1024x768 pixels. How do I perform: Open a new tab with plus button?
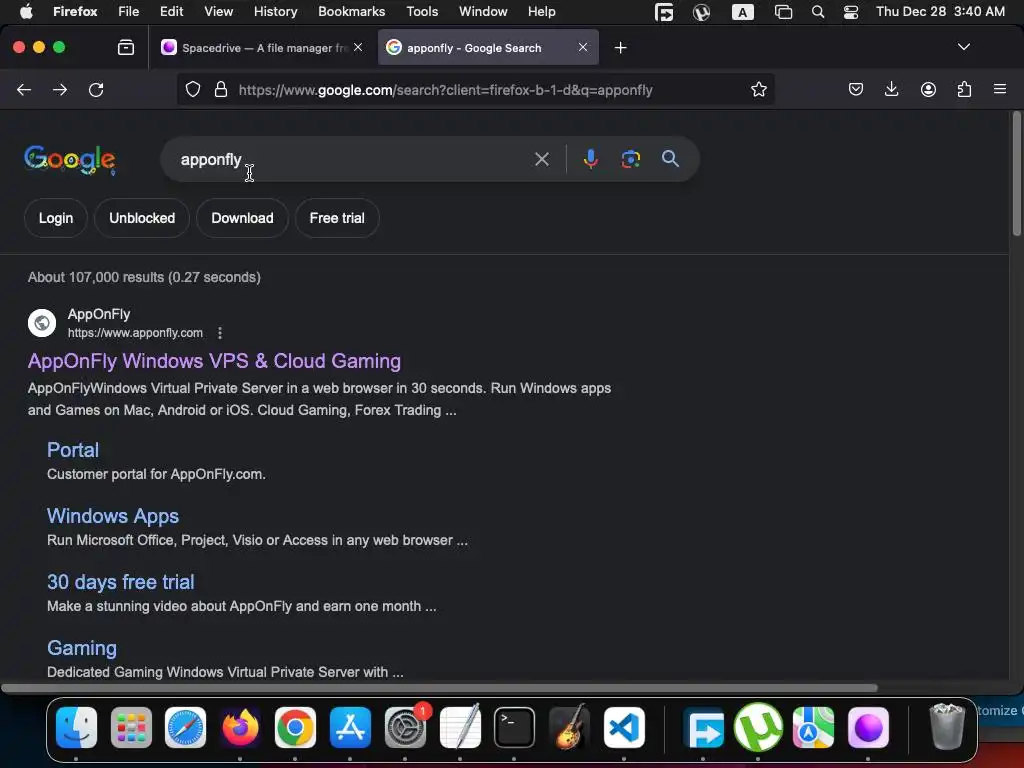pos(620,48)
